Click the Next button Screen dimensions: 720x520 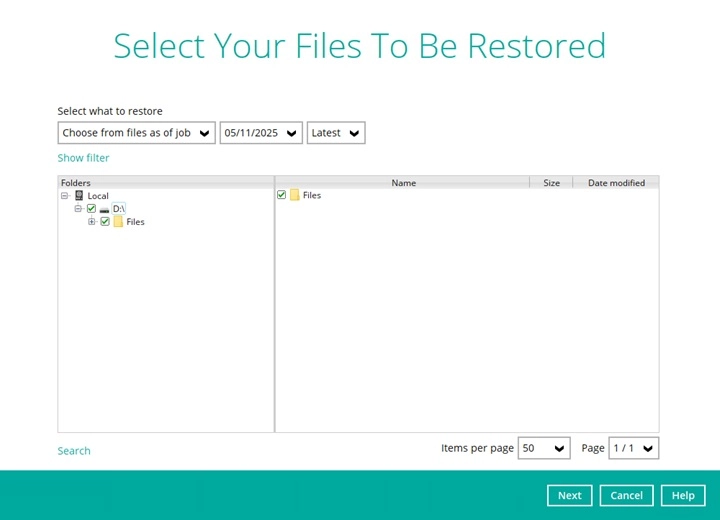[569, 495]
